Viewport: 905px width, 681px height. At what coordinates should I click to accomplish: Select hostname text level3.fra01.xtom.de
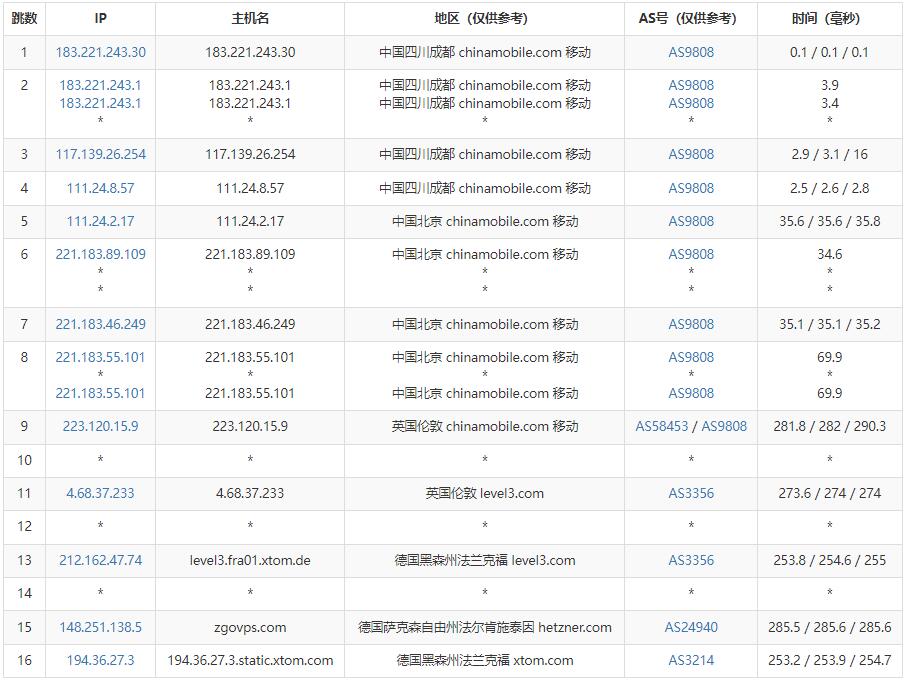click(250, 560)
